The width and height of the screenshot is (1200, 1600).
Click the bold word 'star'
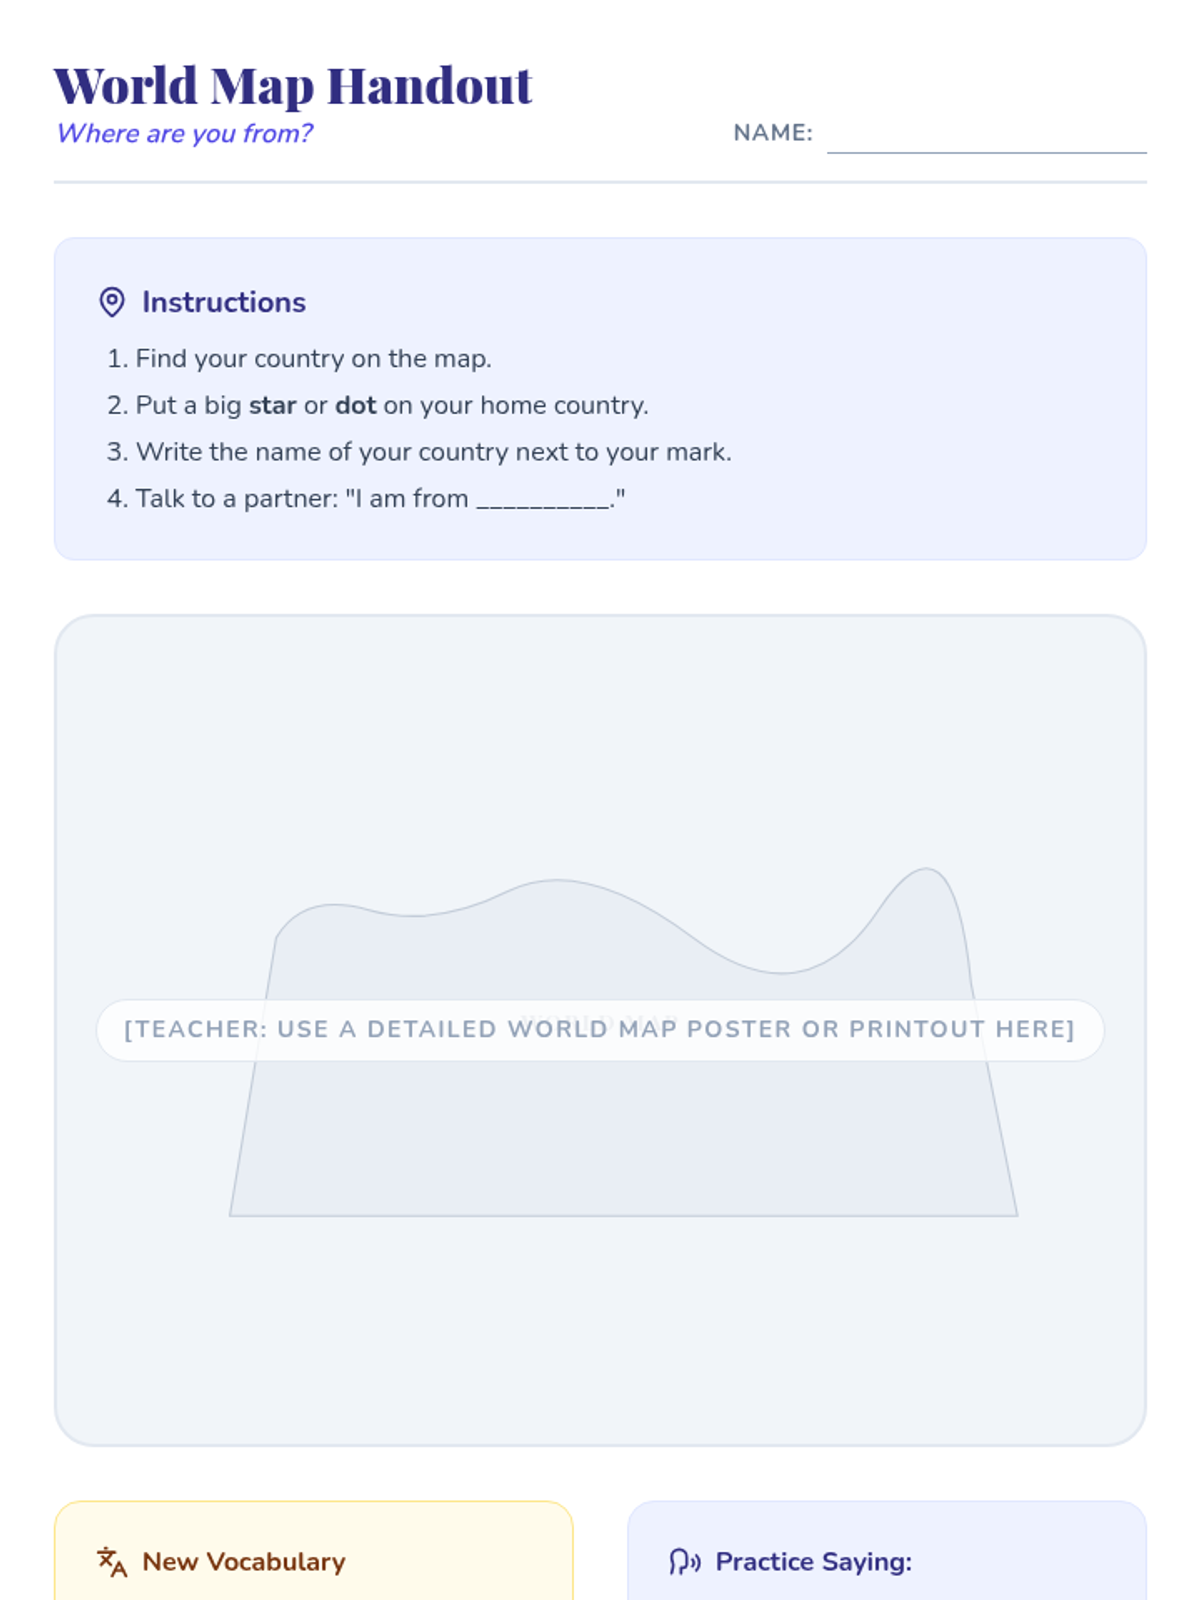point(272,405)
